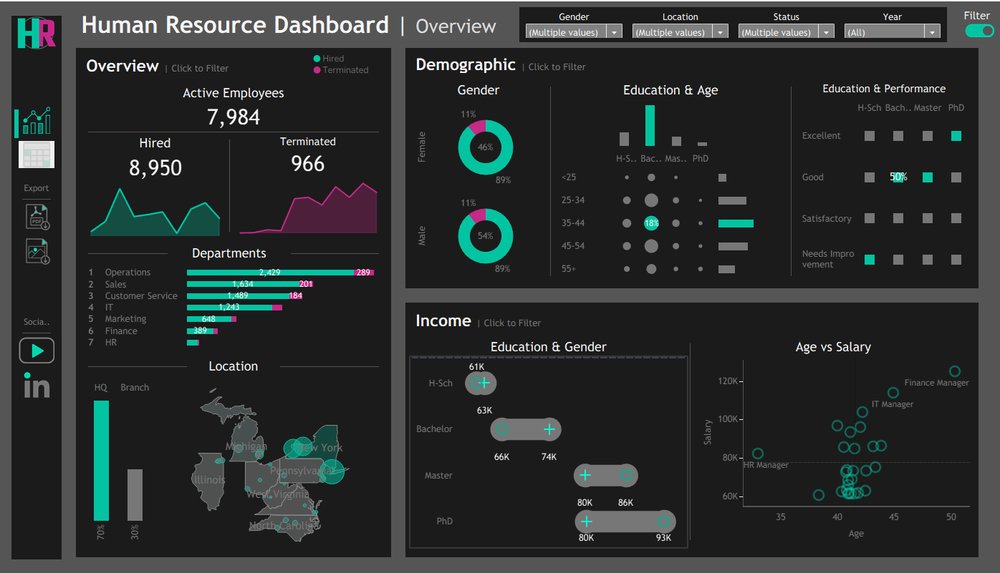
Task: Switch to the table details page icon
Action: (x=36, y=154)
